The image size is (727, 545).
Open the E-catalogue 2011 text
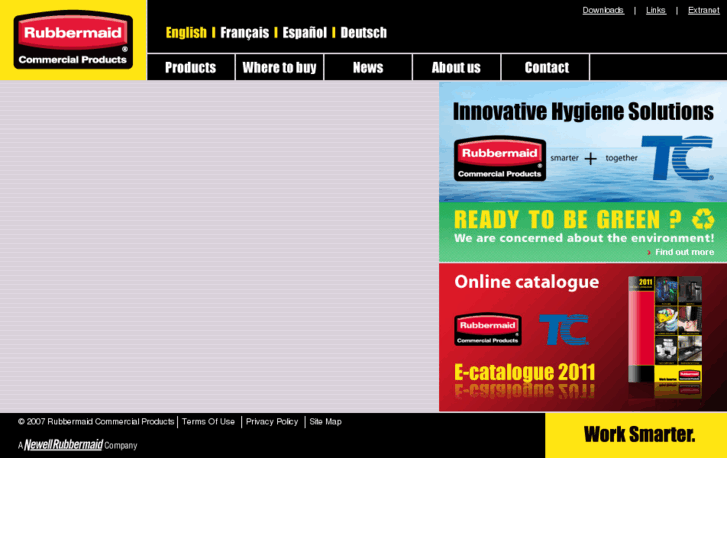(x=524, y=372)
